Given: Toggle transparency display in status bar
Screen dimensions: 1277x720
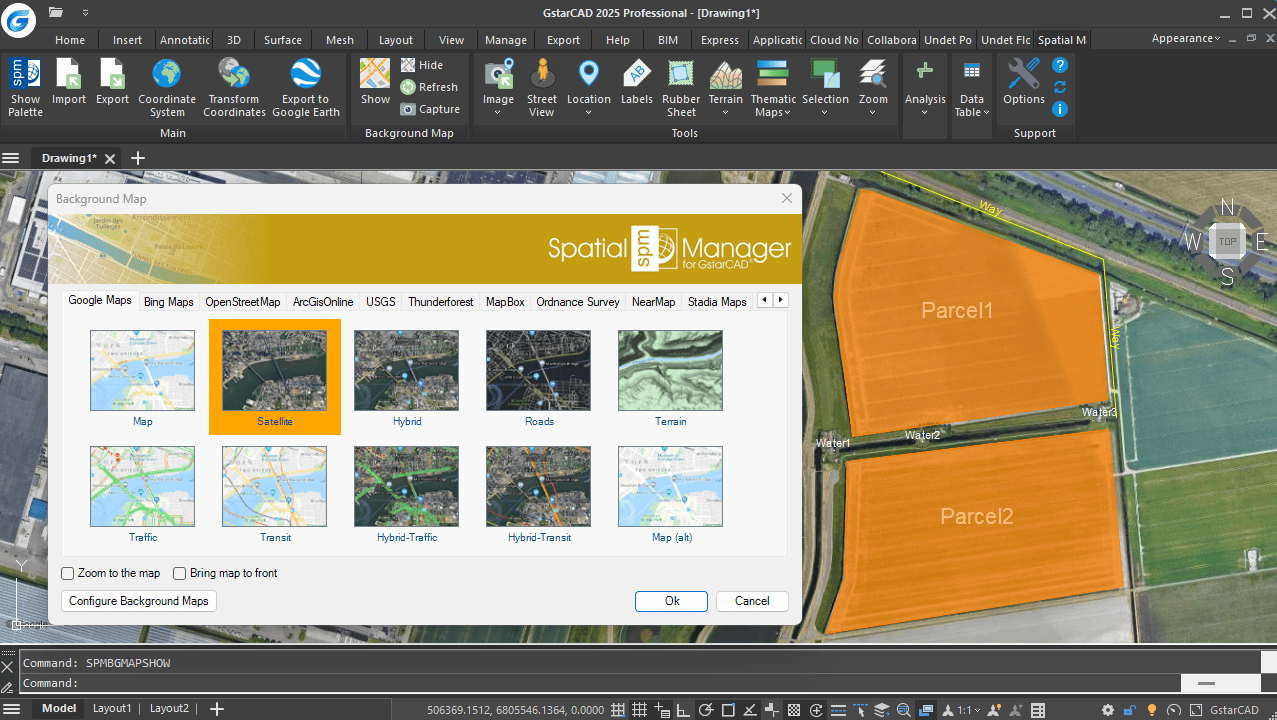Looking at the screenshot, I should [x=793, y=710].
